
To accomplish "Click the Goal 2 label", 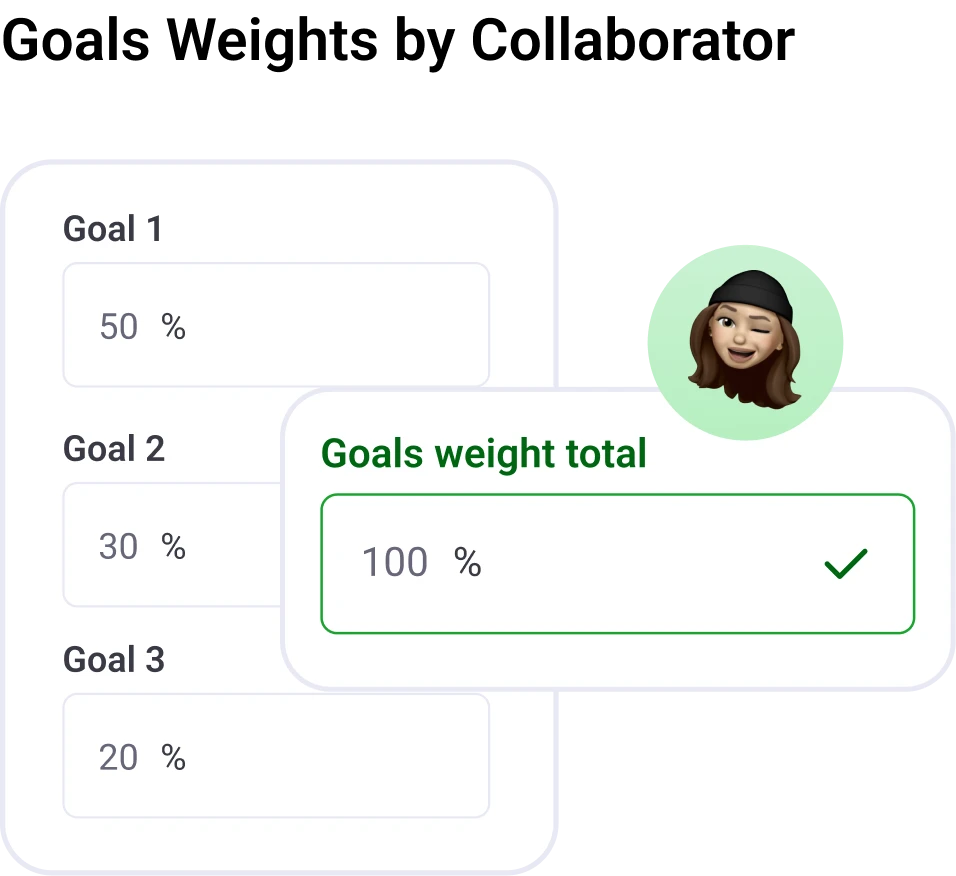I will coord(113,449).
